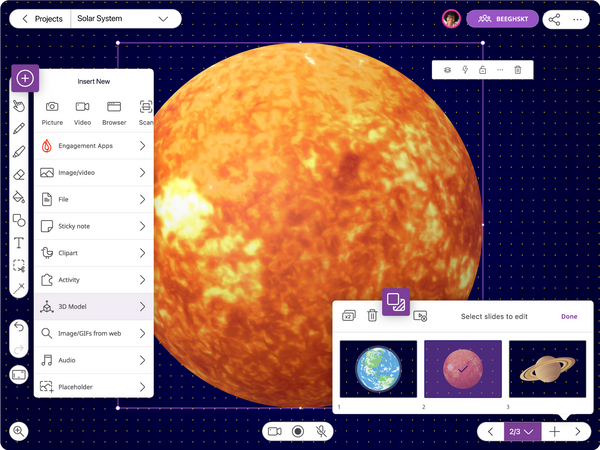
Task: Toggle the microphone mute button
Action: click(321, 431)
